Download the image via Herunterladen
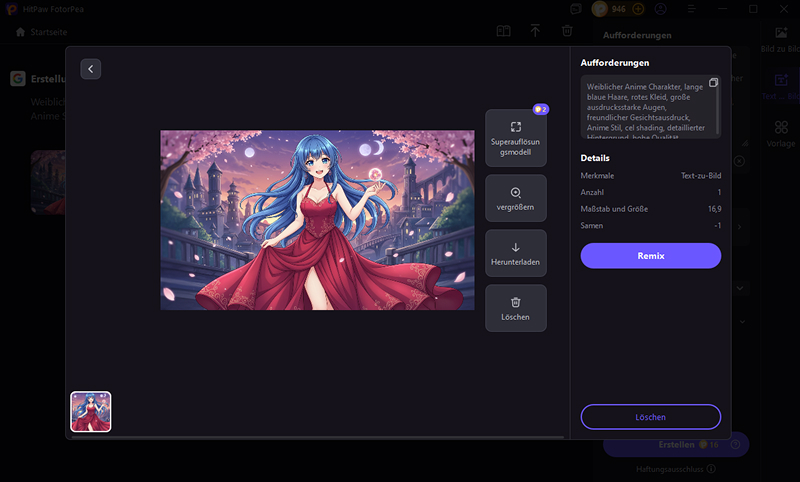 pyautogui.click(x=515, y=253)
